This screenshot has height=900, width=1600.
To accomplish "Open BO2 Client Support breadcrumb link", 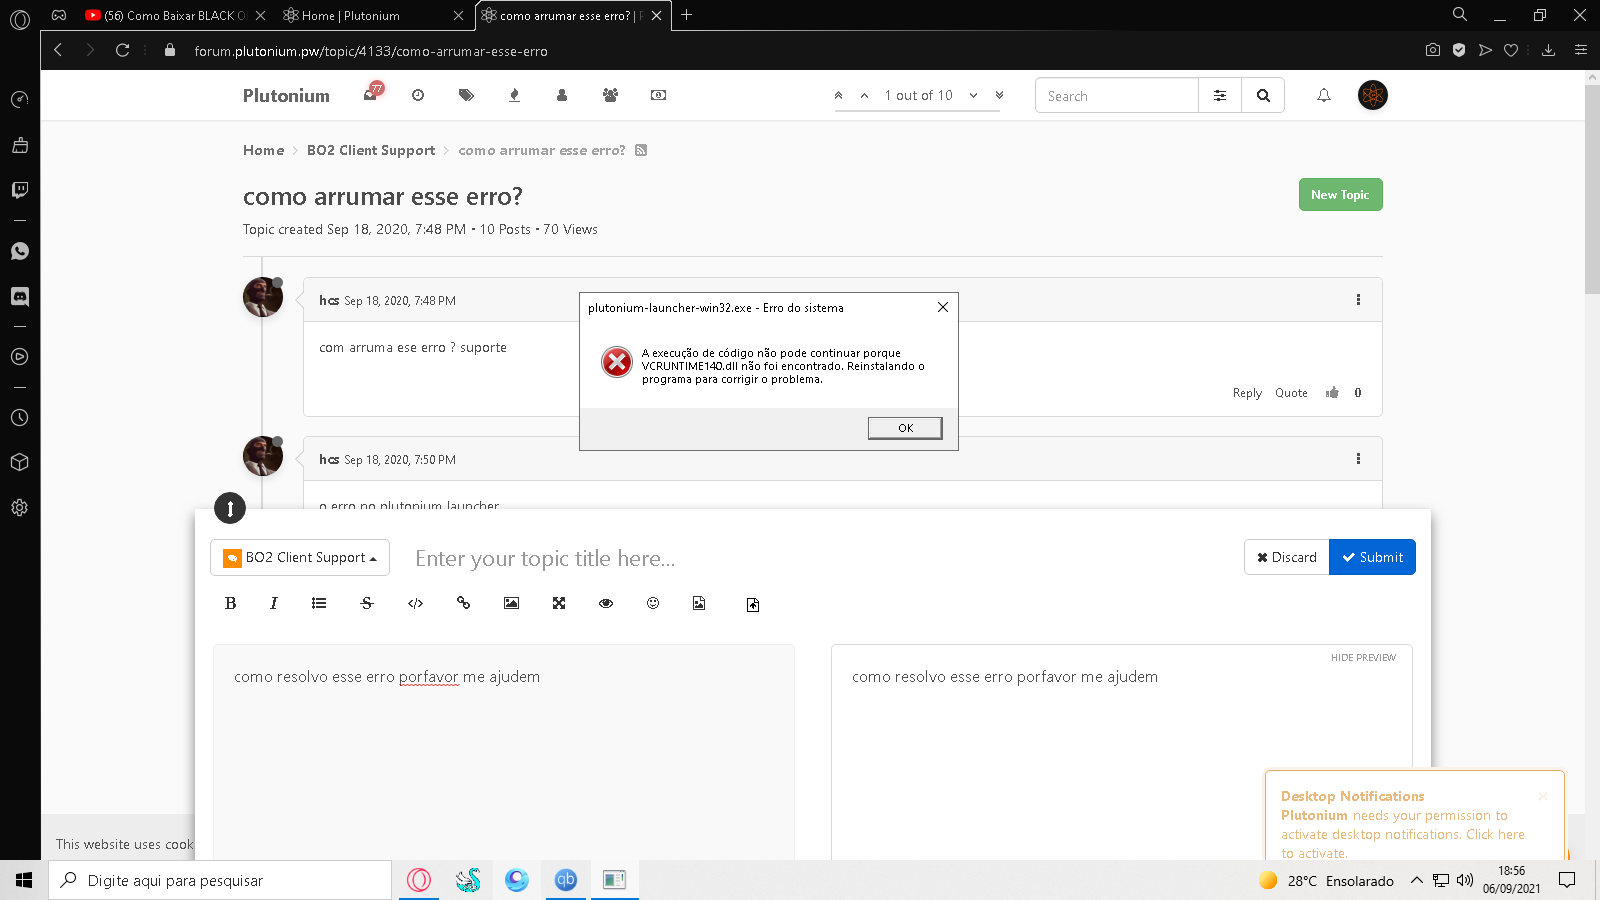I will (371, 150).
